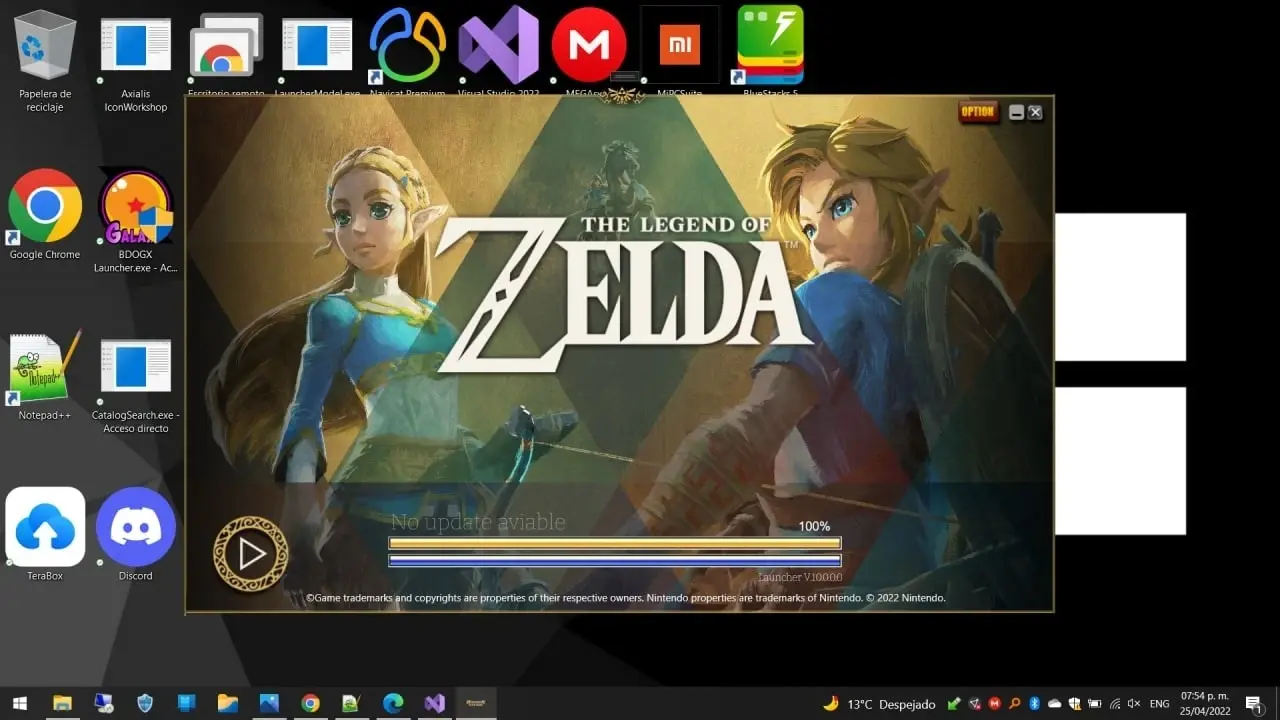1280x720 pixels.
Task: Open Discord desktop shortcut
Action: (136, 534)
